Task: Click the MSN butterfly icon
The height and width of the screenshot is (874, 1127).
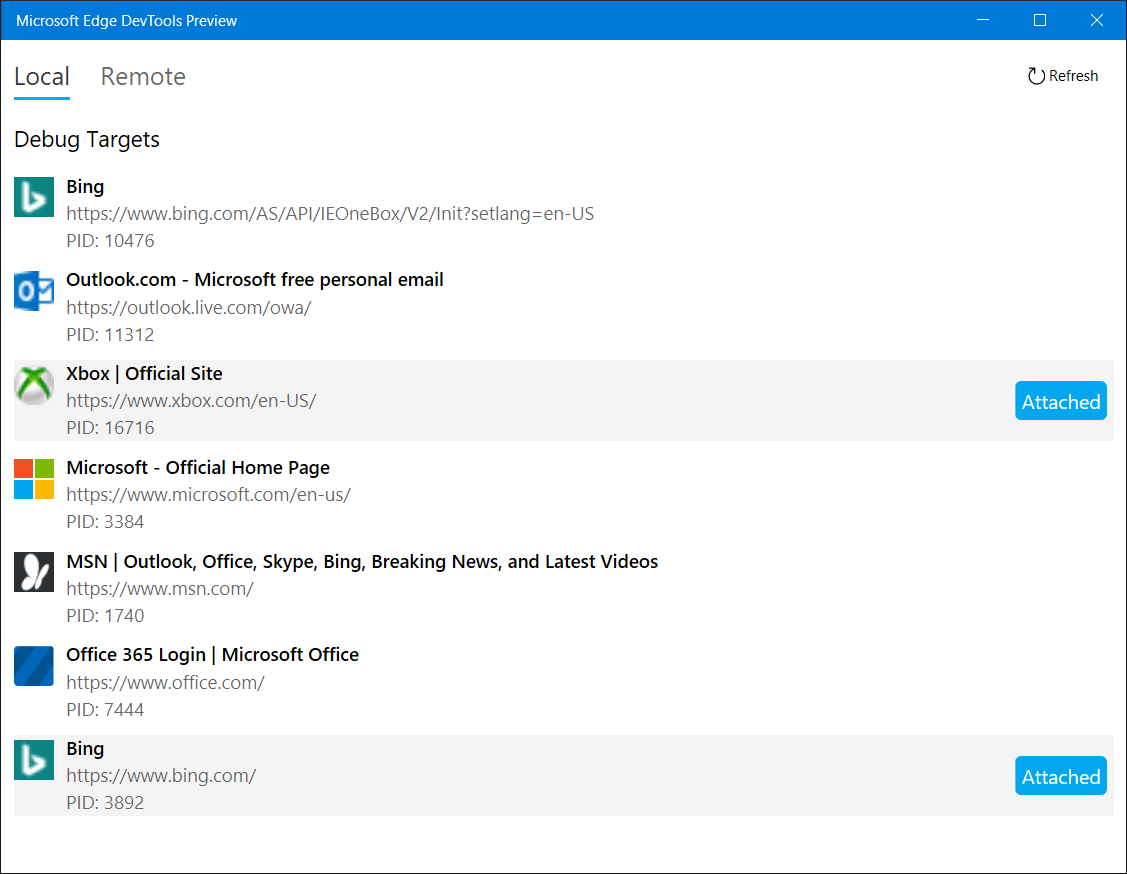Action: click(x=34, y=572)
